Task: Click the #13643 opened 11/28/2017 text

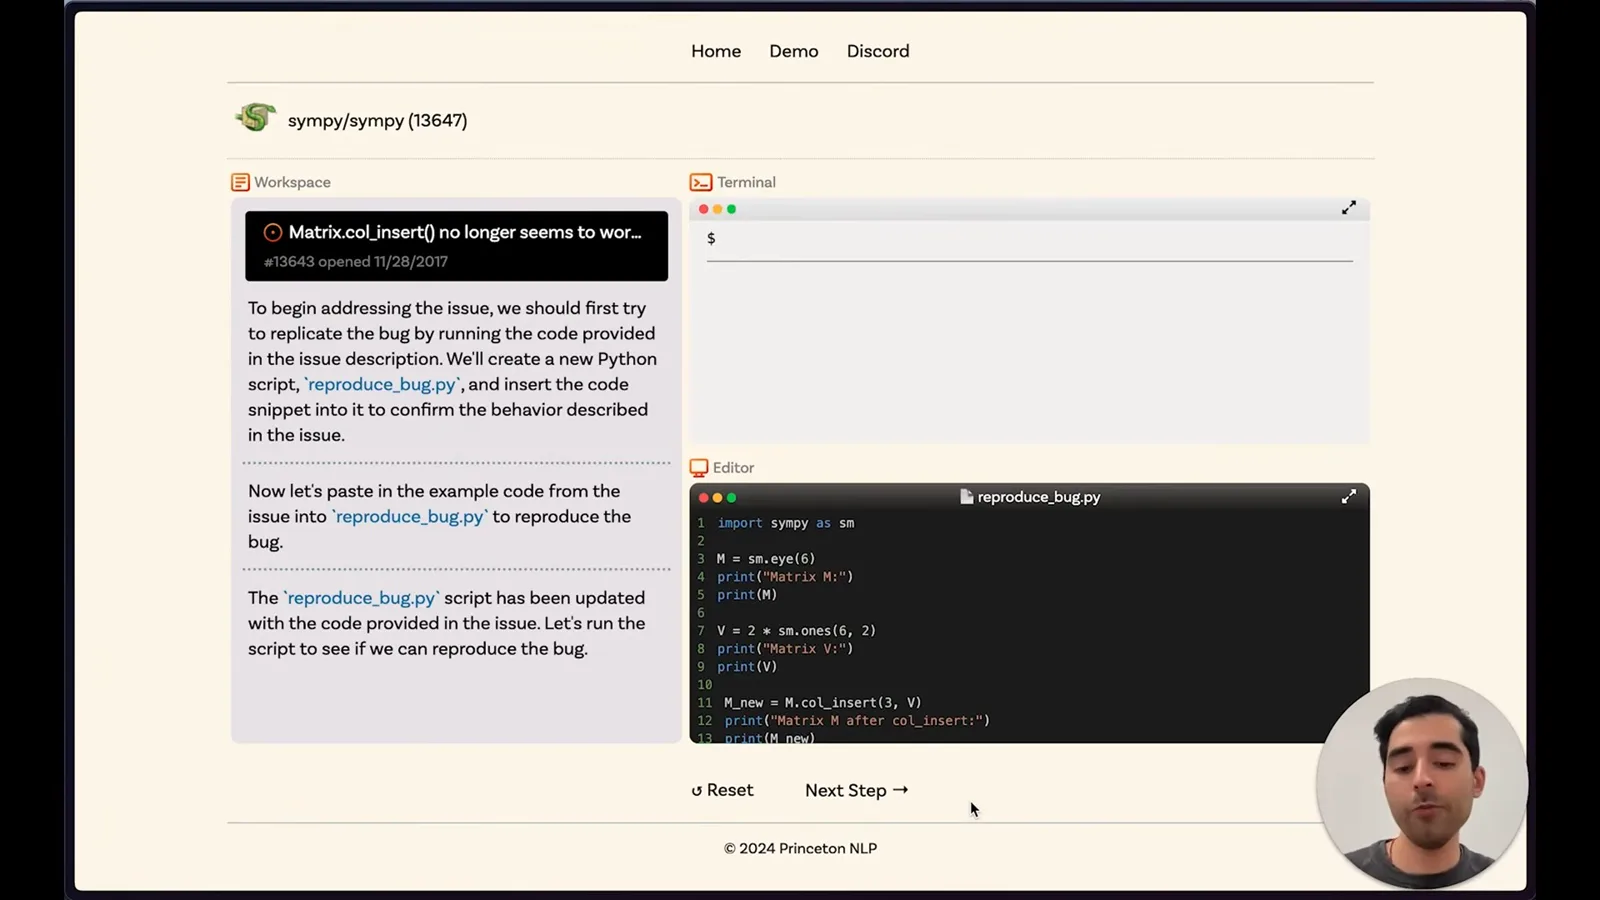Action: [x=355, y=261]
